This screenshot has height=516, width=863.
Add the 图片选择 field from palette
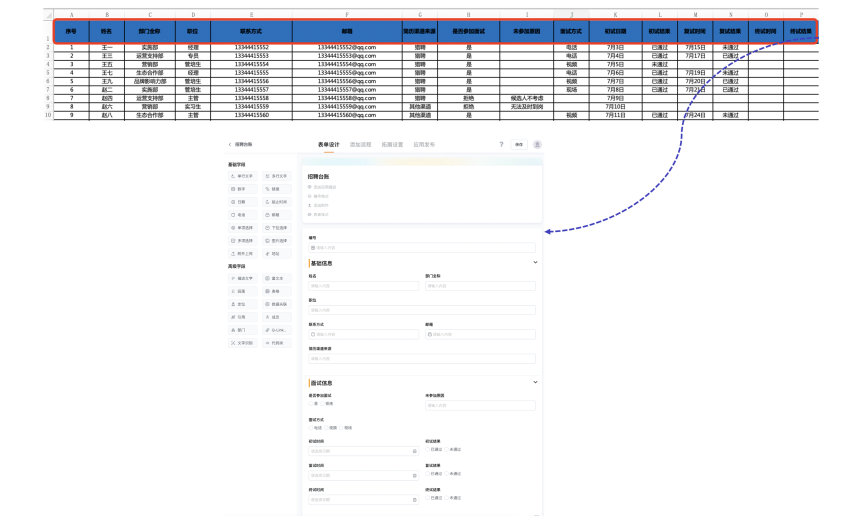(277, 240)
